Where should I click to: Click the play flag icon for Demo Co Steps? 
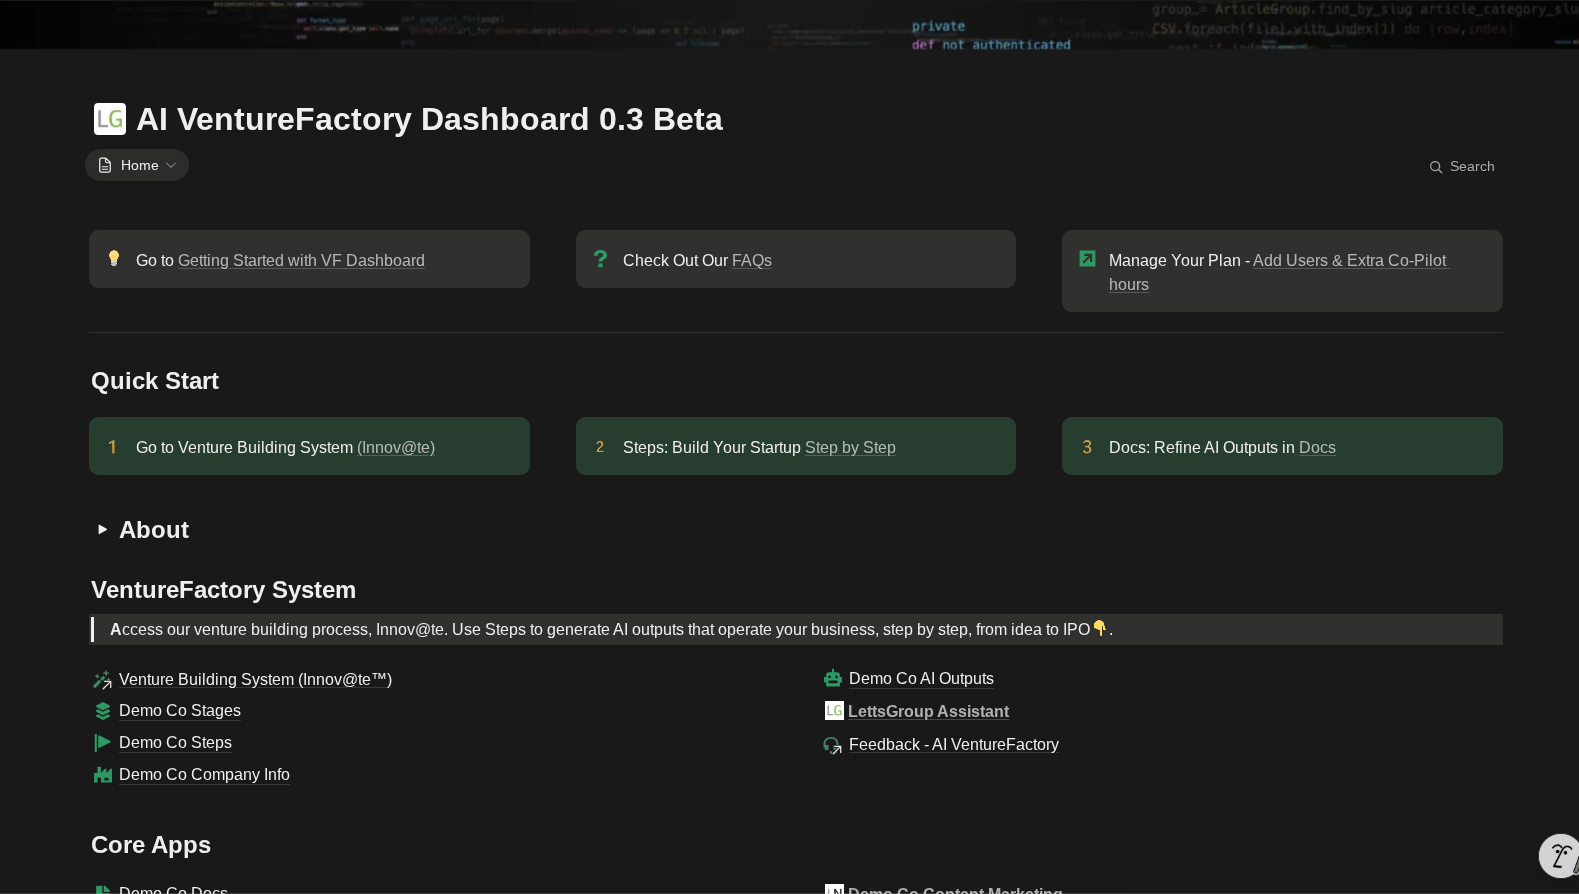pos(102,743)
